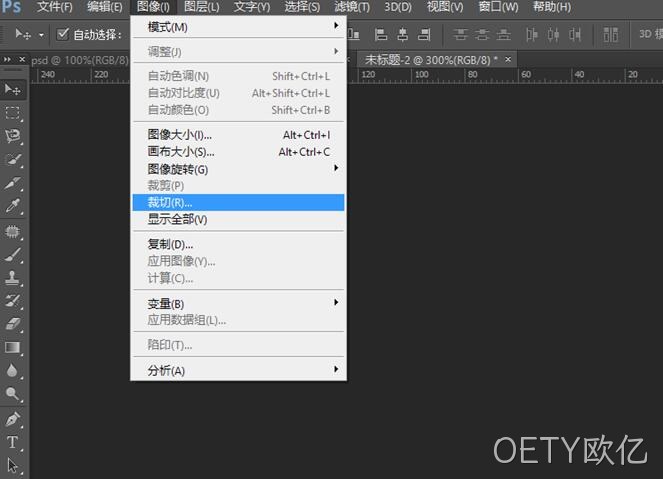Select the Quick Selection tool
Screen dimensions: 663x479
pos(12,160)
